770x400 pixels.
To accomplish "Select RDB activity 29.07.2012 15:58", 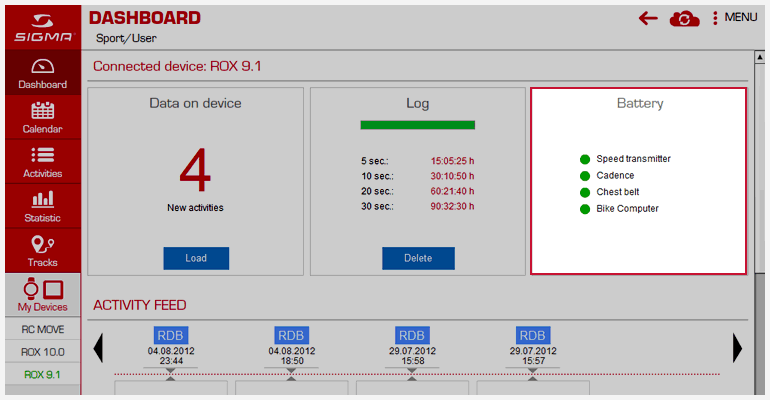I will tap(412, 347).
